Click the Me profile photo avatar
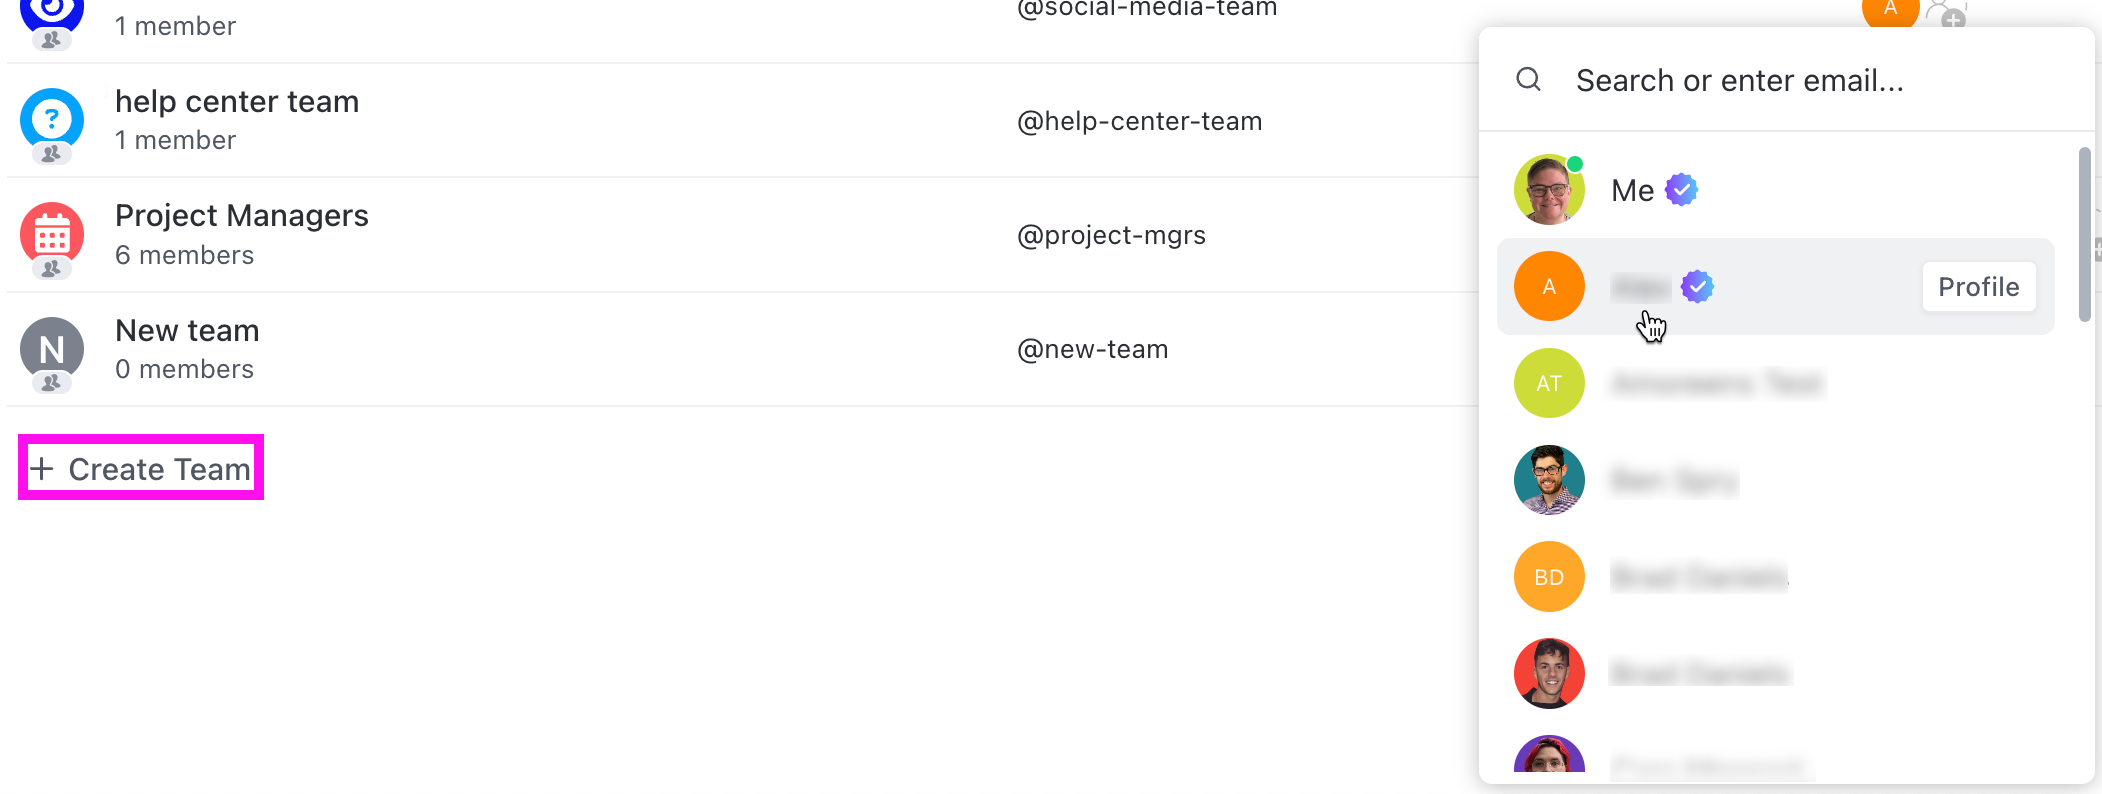The image size is (2102, 794). [x=1549, y=190]
